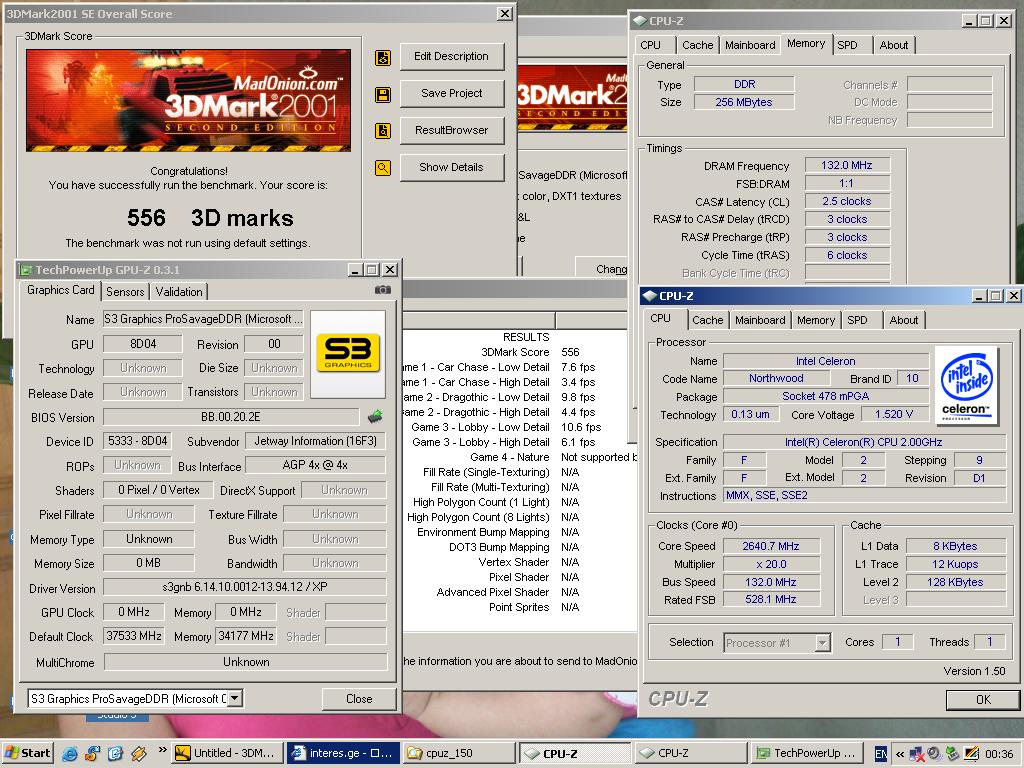Click the Close button in GPU-Z
The width and height of the screenshot is (1024, 768).
tap(359, 699)
